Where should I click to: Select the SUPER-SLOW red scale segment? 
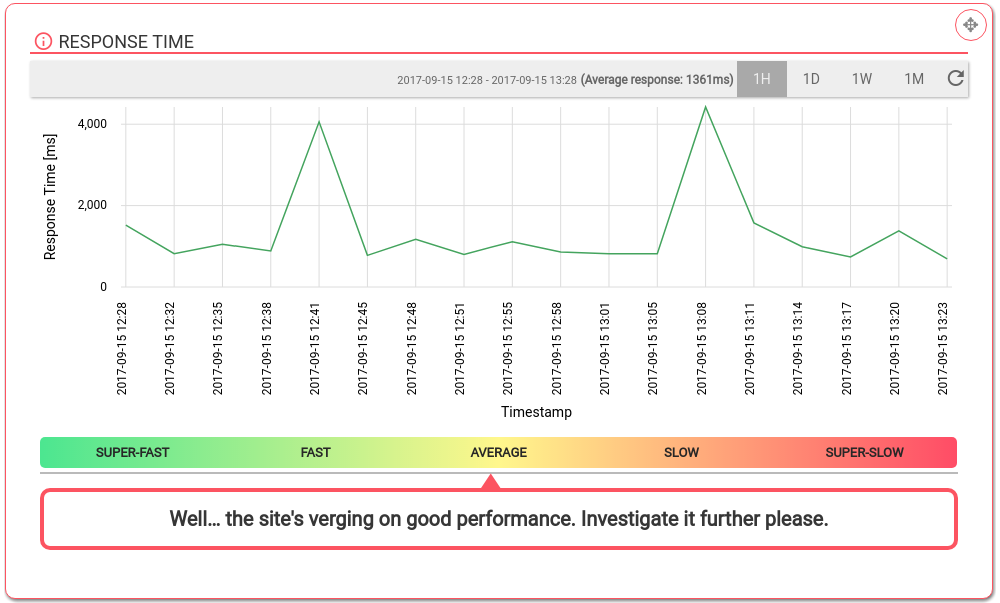pos(864,452)
